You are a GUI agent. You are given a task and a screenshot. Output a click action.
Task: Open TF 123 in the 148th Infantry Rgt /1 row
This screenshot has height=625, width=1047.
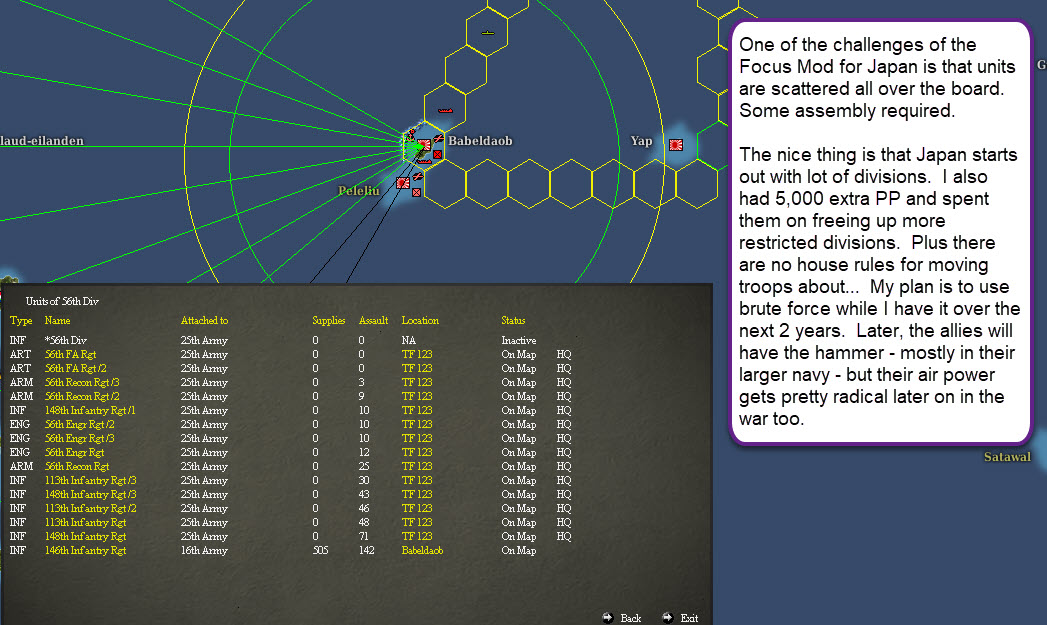point(417,411)
